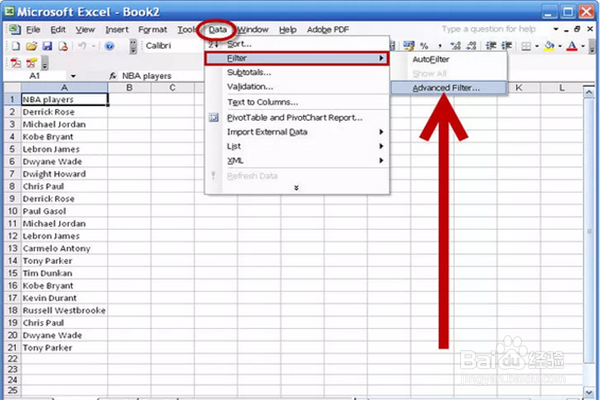Select Text to Columns... menu entry
This screenshot has height=400, width=600.
[297, 102]
